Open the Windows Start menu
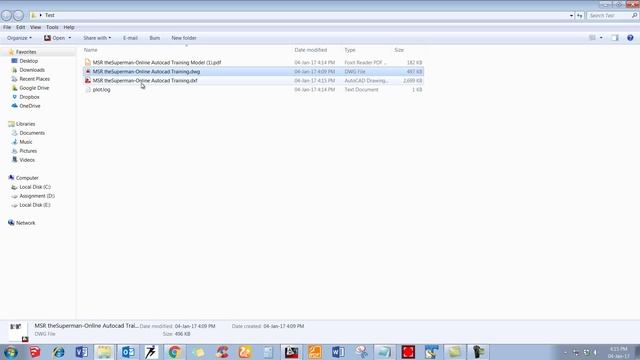The width and height of the screenshot is (640, 360). 11,352
